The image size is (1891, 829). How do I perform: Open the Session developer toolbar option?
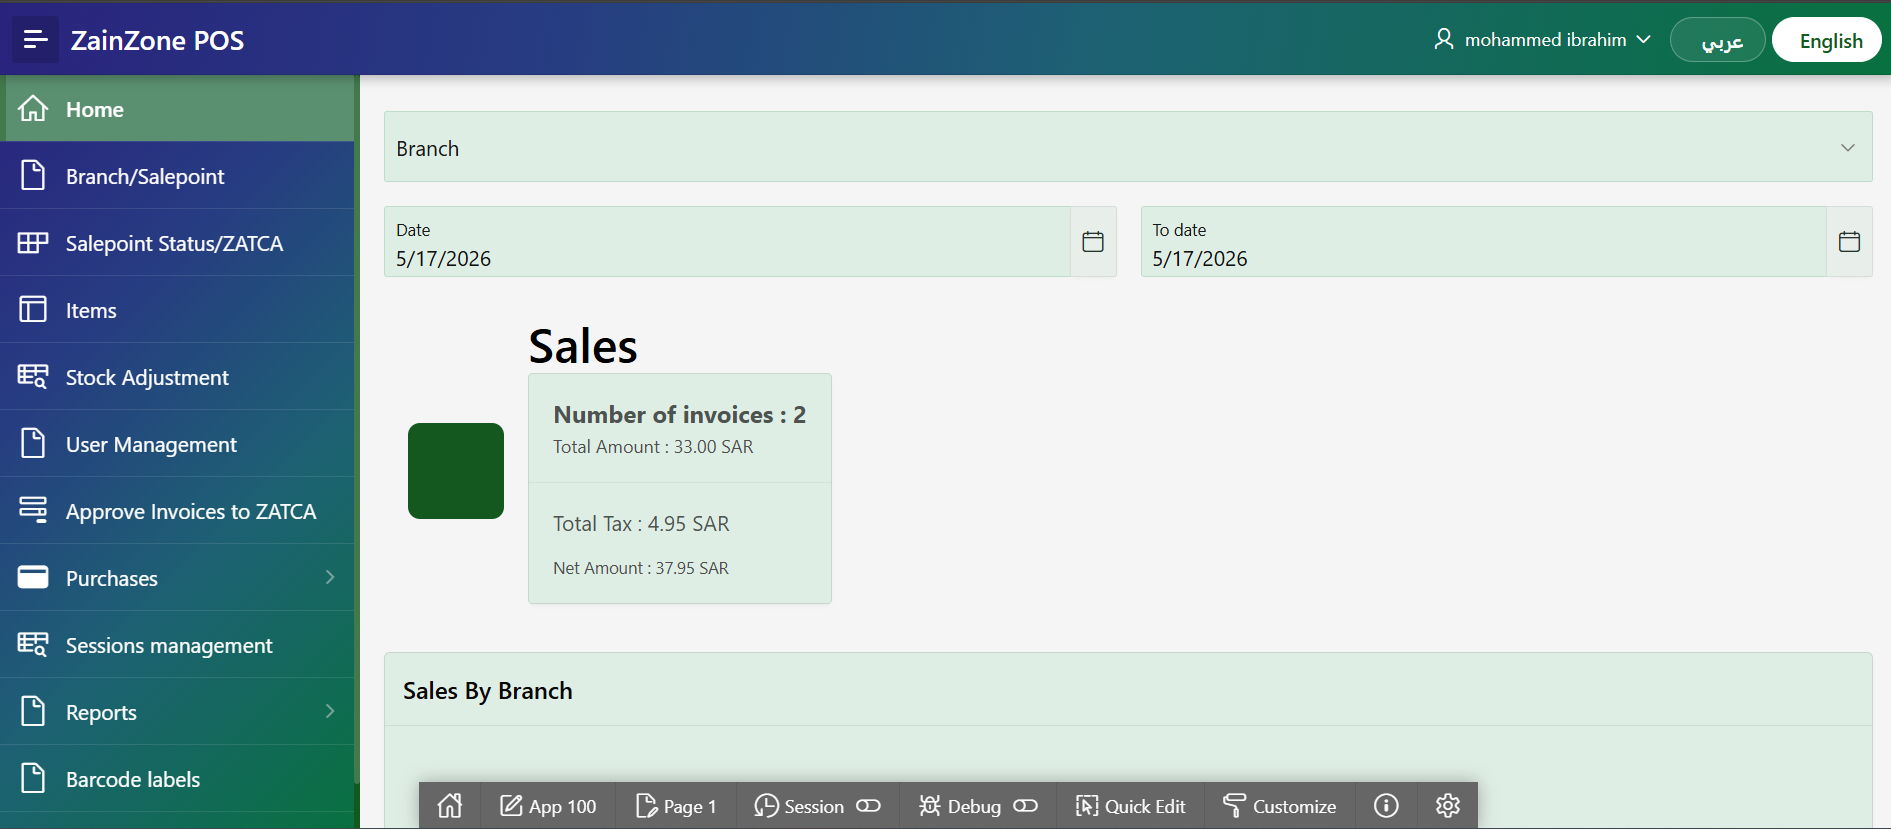point(817,806)
